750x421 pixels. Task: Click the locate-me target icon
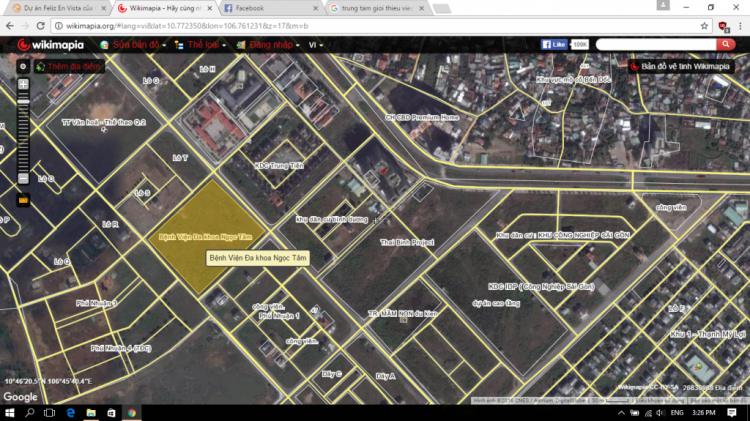click(23, 66)
